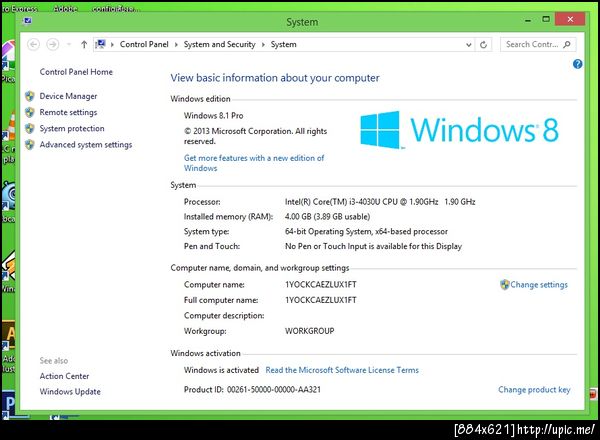Screen dimensions: 600x440
Task: Open Control Panel Home
Action: [76, 72]
